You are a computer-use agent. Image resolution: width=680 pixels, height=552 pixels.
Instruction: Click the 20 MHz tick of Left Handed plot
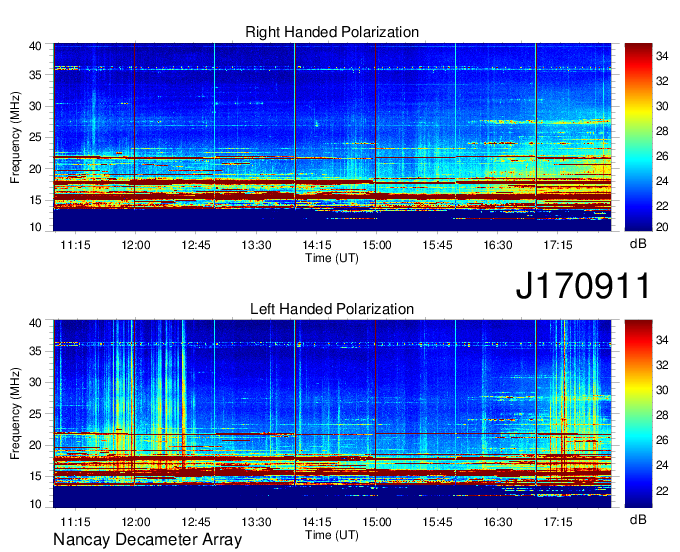coord(36,445)
